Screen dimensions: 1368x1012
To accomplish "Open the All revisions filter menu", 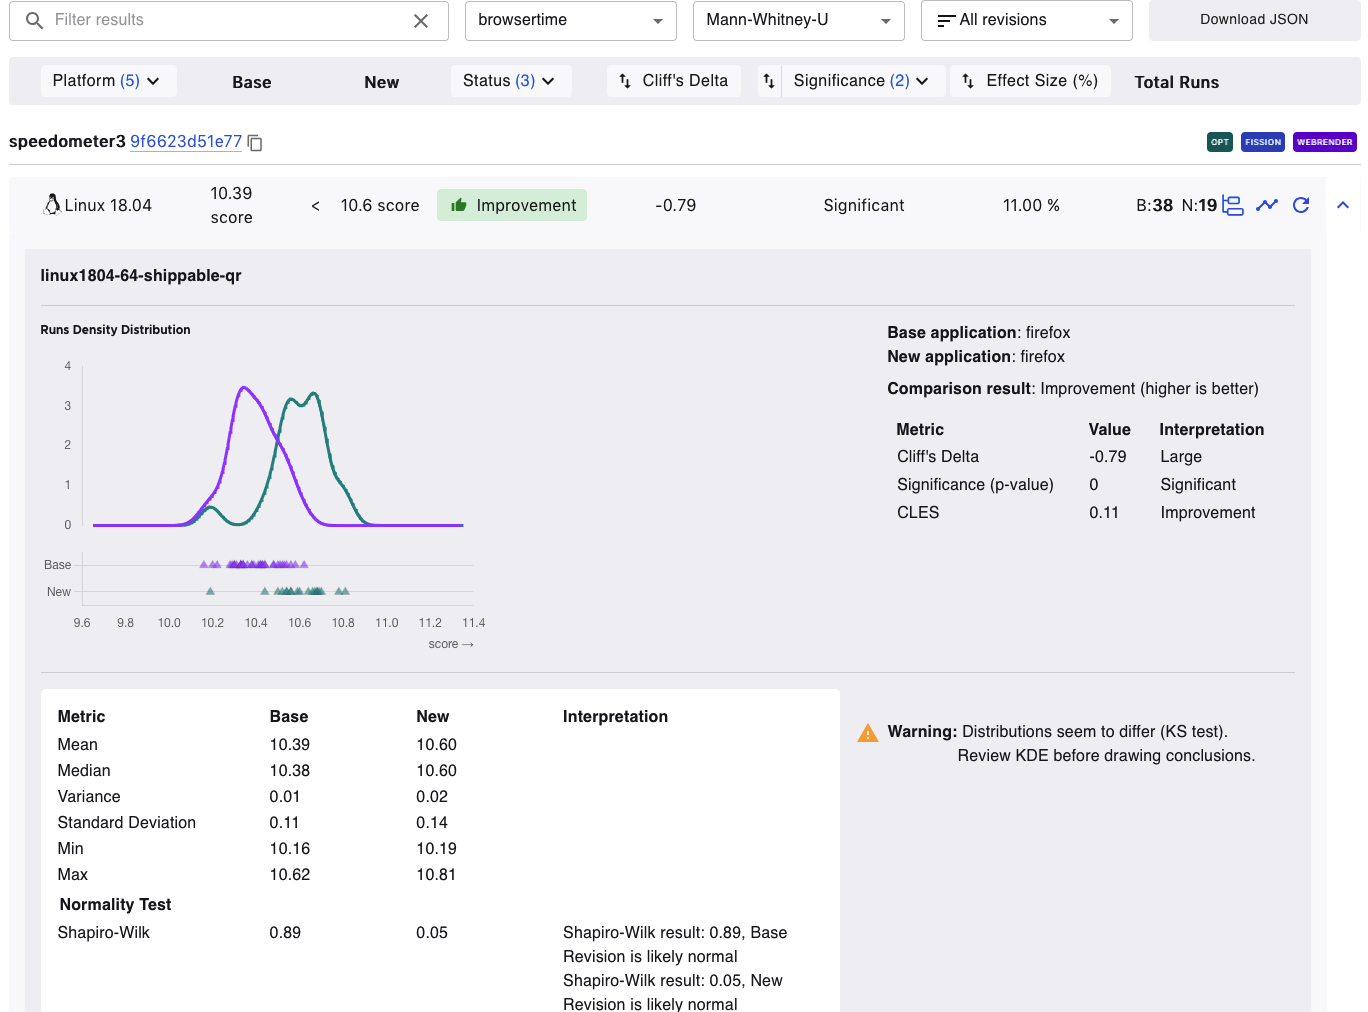I will (1026, 21).
